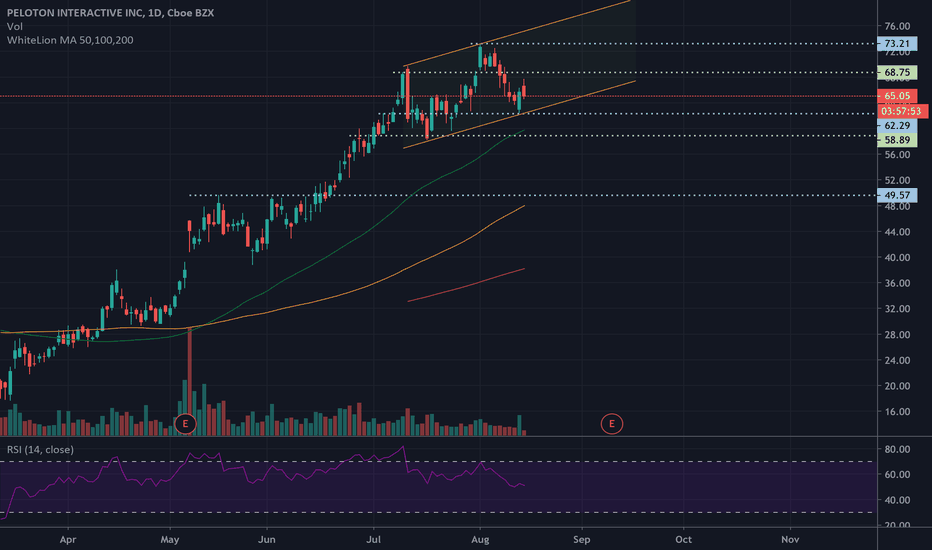Click the 62.29 price level label
Screen dimensions: 932x550
[x=897, y=125]
